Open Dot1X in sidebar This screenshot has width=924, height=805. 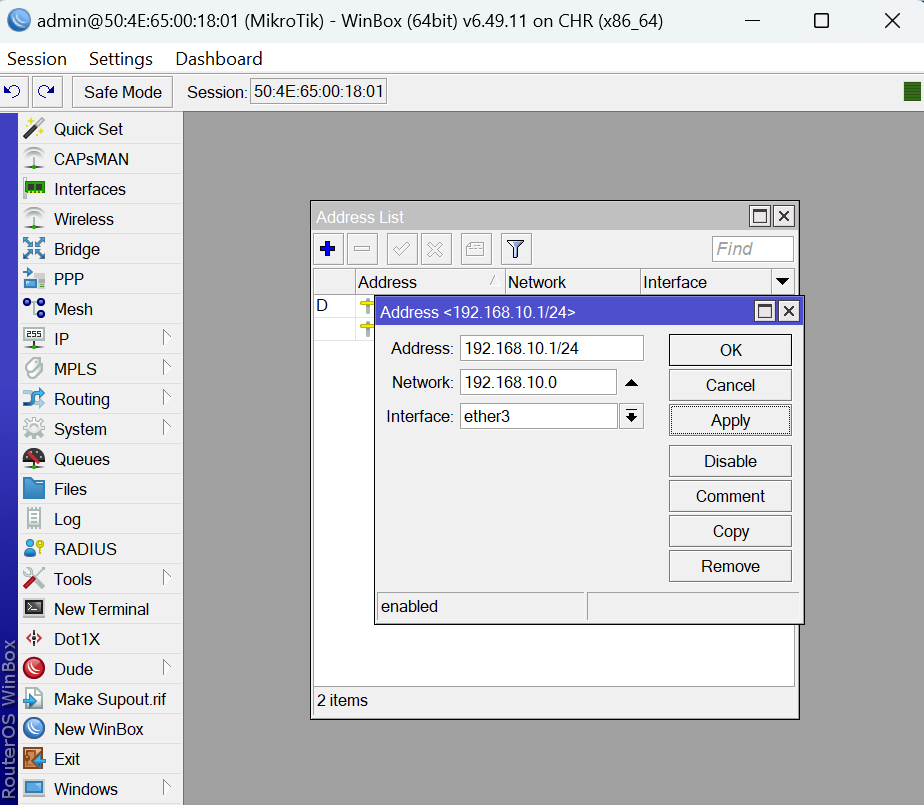click(100, 639)
